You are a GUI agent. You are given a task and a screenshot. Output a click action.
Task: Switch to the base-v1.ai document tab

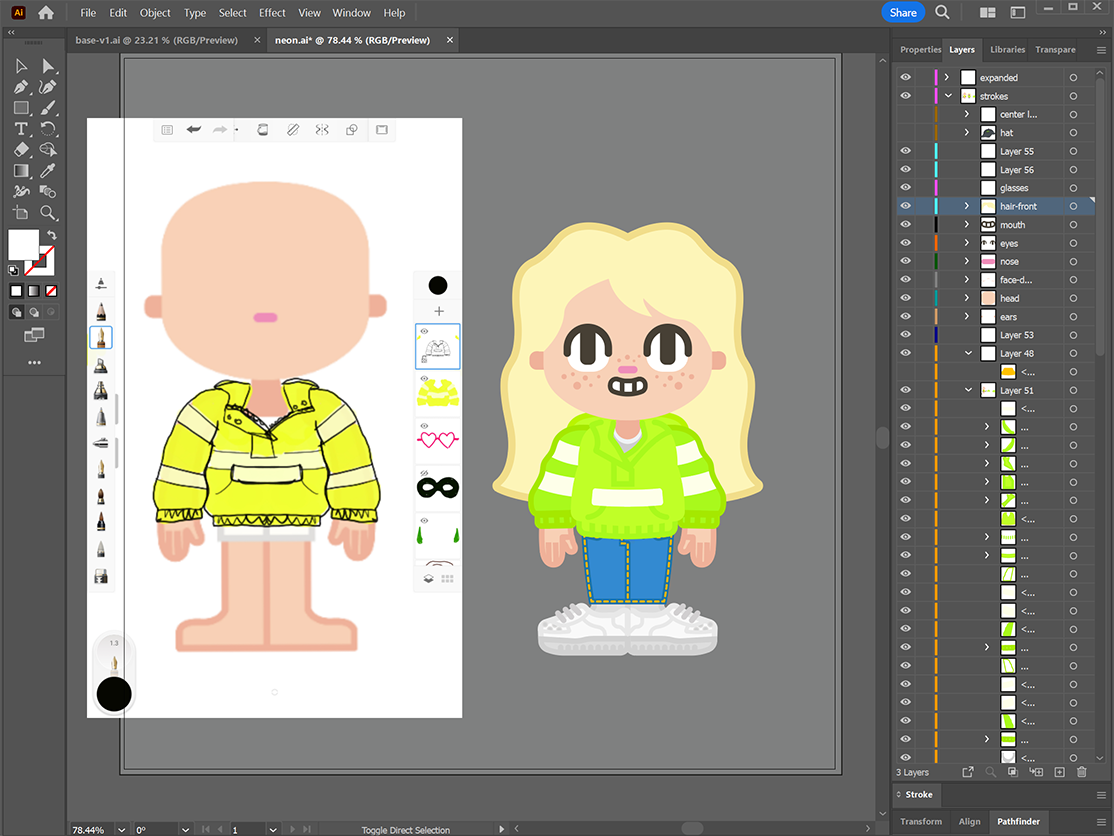coord(156,40)
